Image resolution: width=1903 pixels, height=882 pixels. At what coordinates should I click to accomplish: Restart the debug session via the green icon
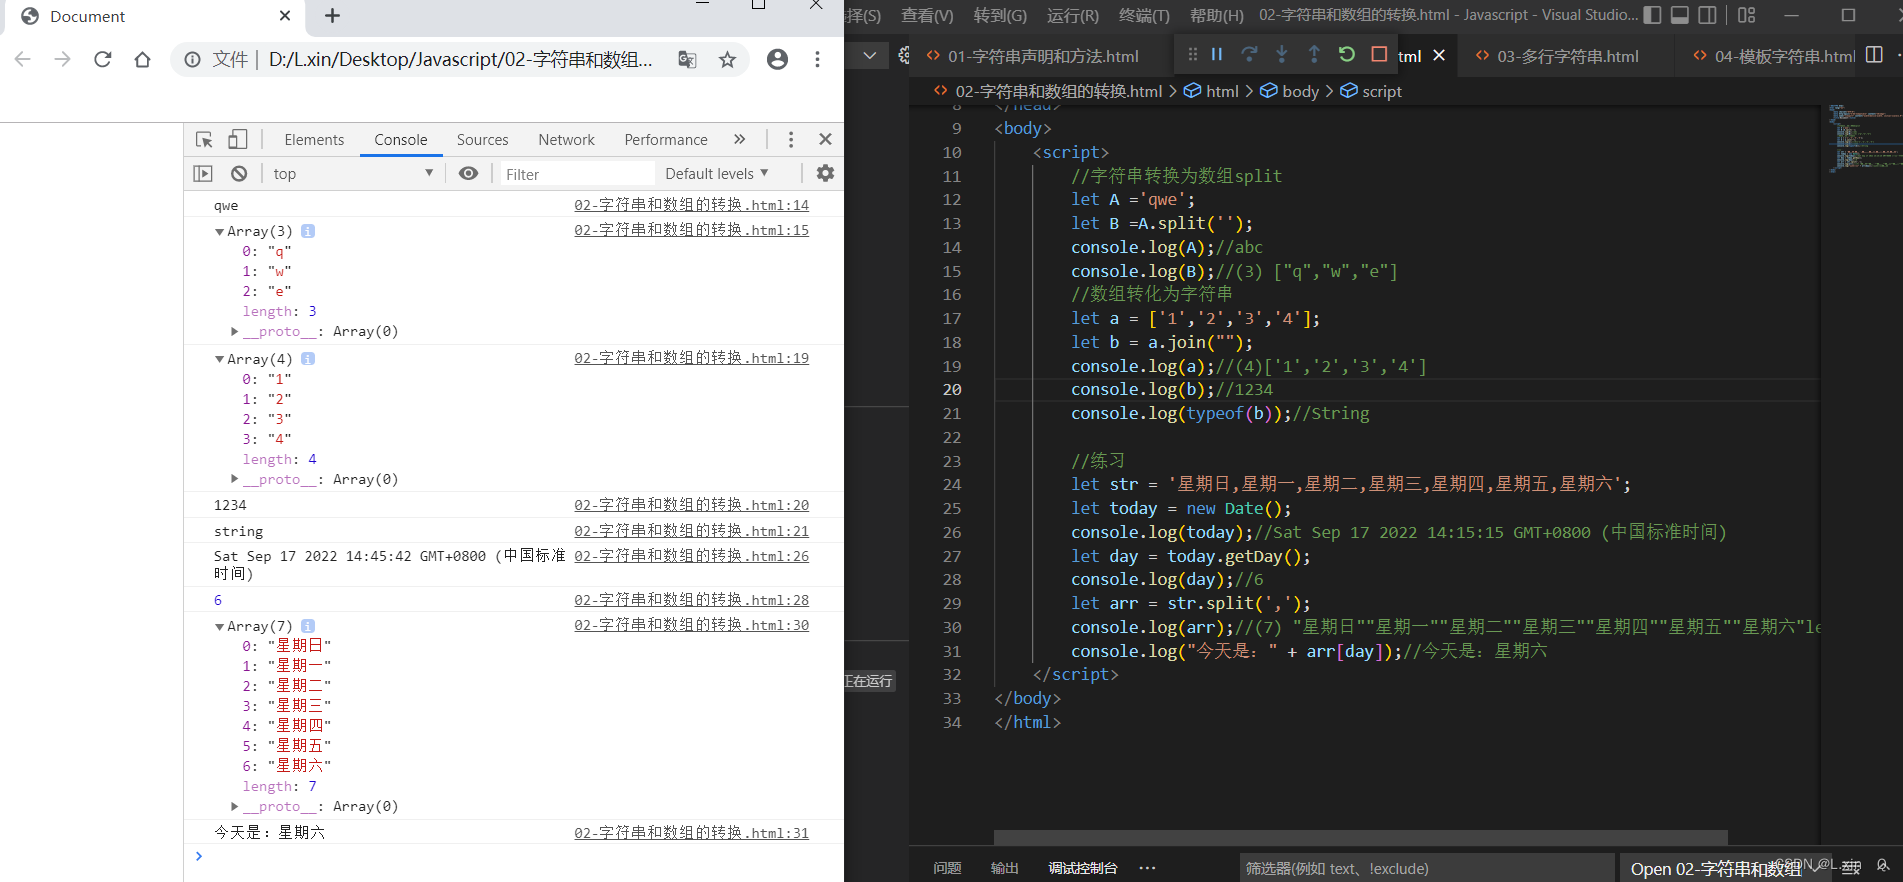1347,54
